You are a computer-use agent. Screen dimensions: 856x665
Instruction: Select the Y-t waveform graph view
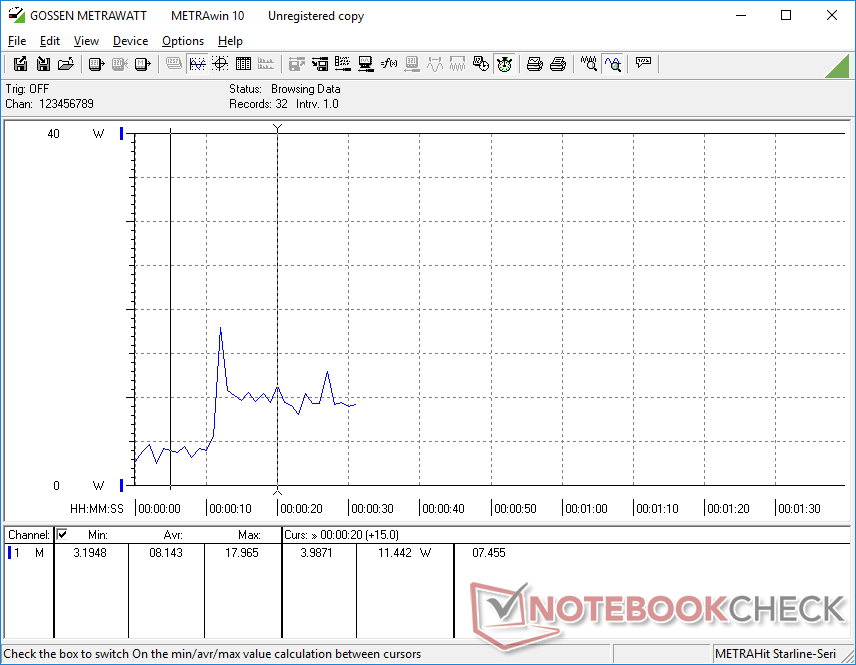coord(197,64)
